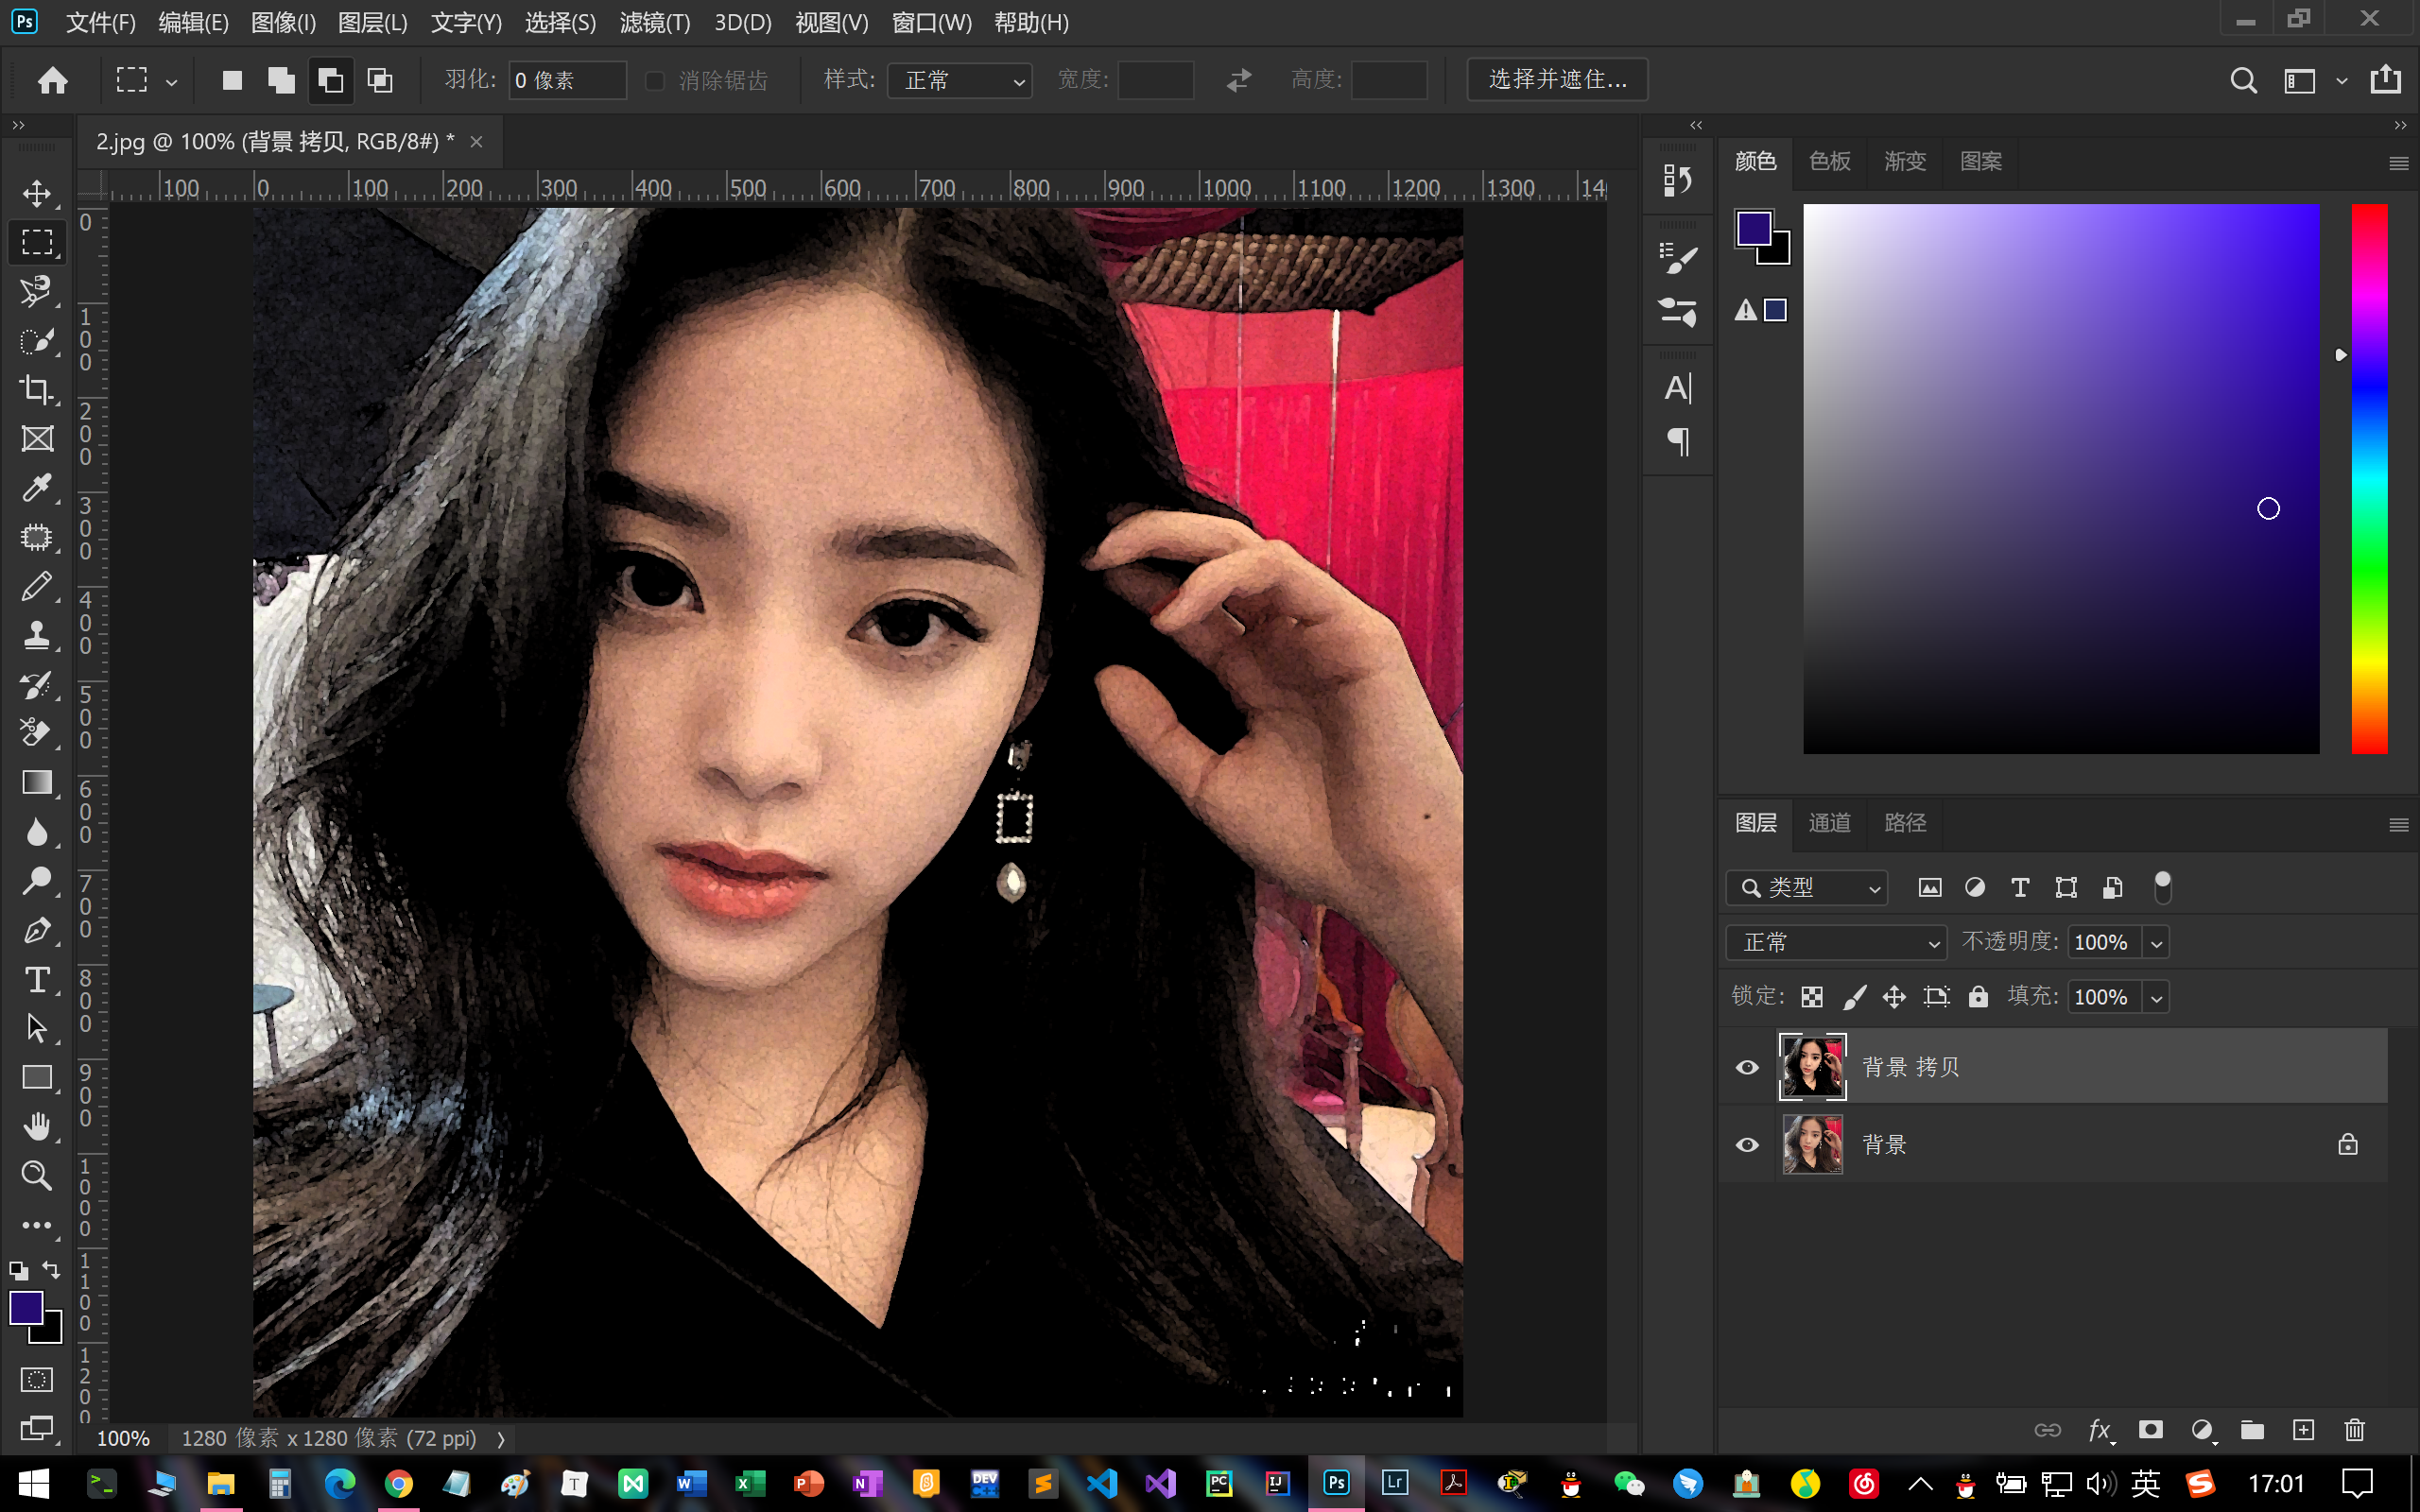Open the search button
Viewport: 2420px width, 1512px height.
point(2243,80)
